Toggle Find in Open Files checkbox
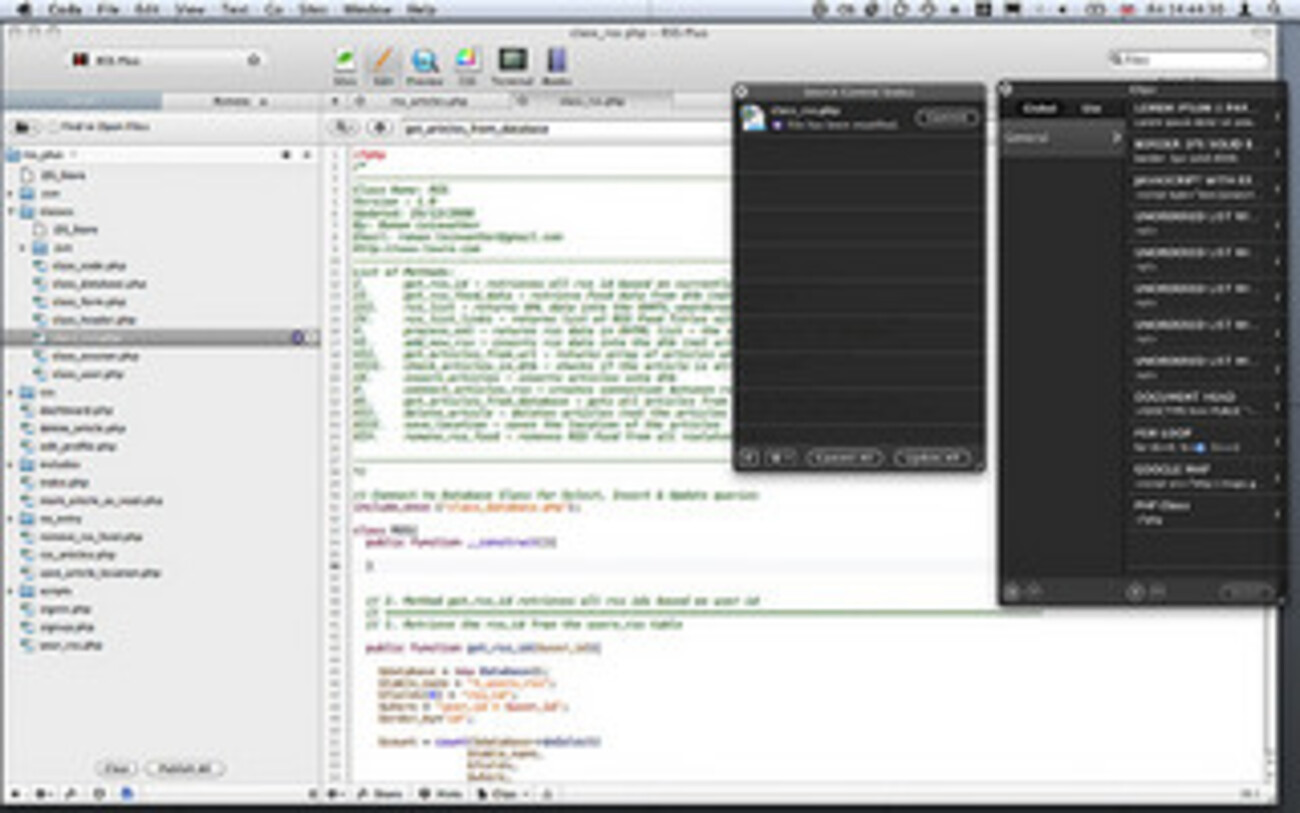1300x813 pixels. (x=53, y=128)
